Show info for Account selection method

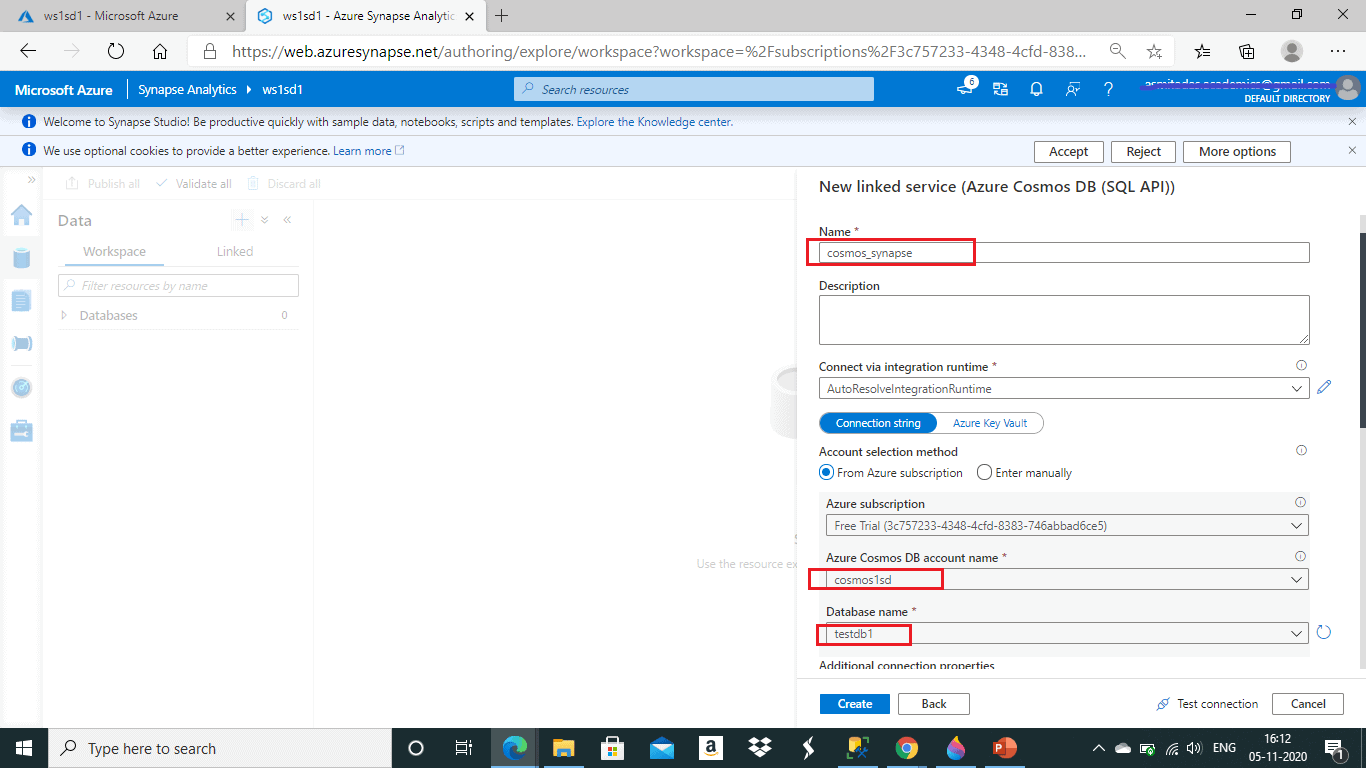point(1301,451)
